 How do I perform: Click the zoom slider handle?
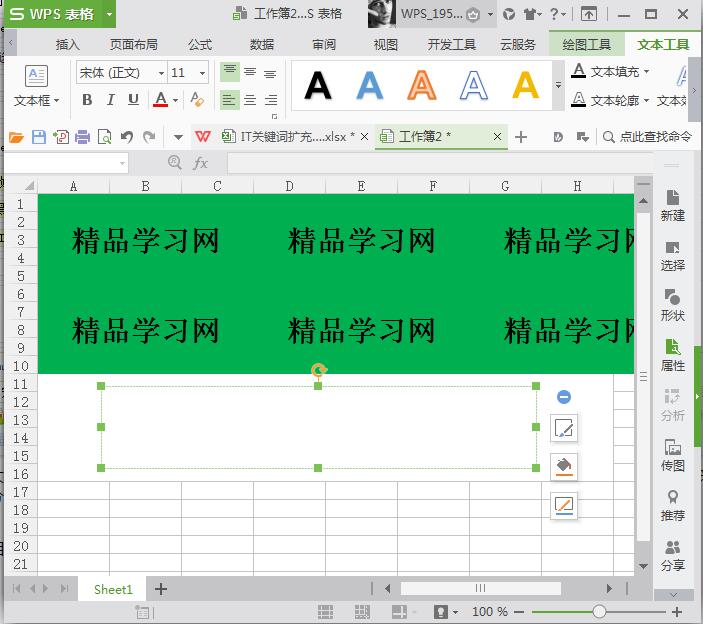tap(599, 611)
